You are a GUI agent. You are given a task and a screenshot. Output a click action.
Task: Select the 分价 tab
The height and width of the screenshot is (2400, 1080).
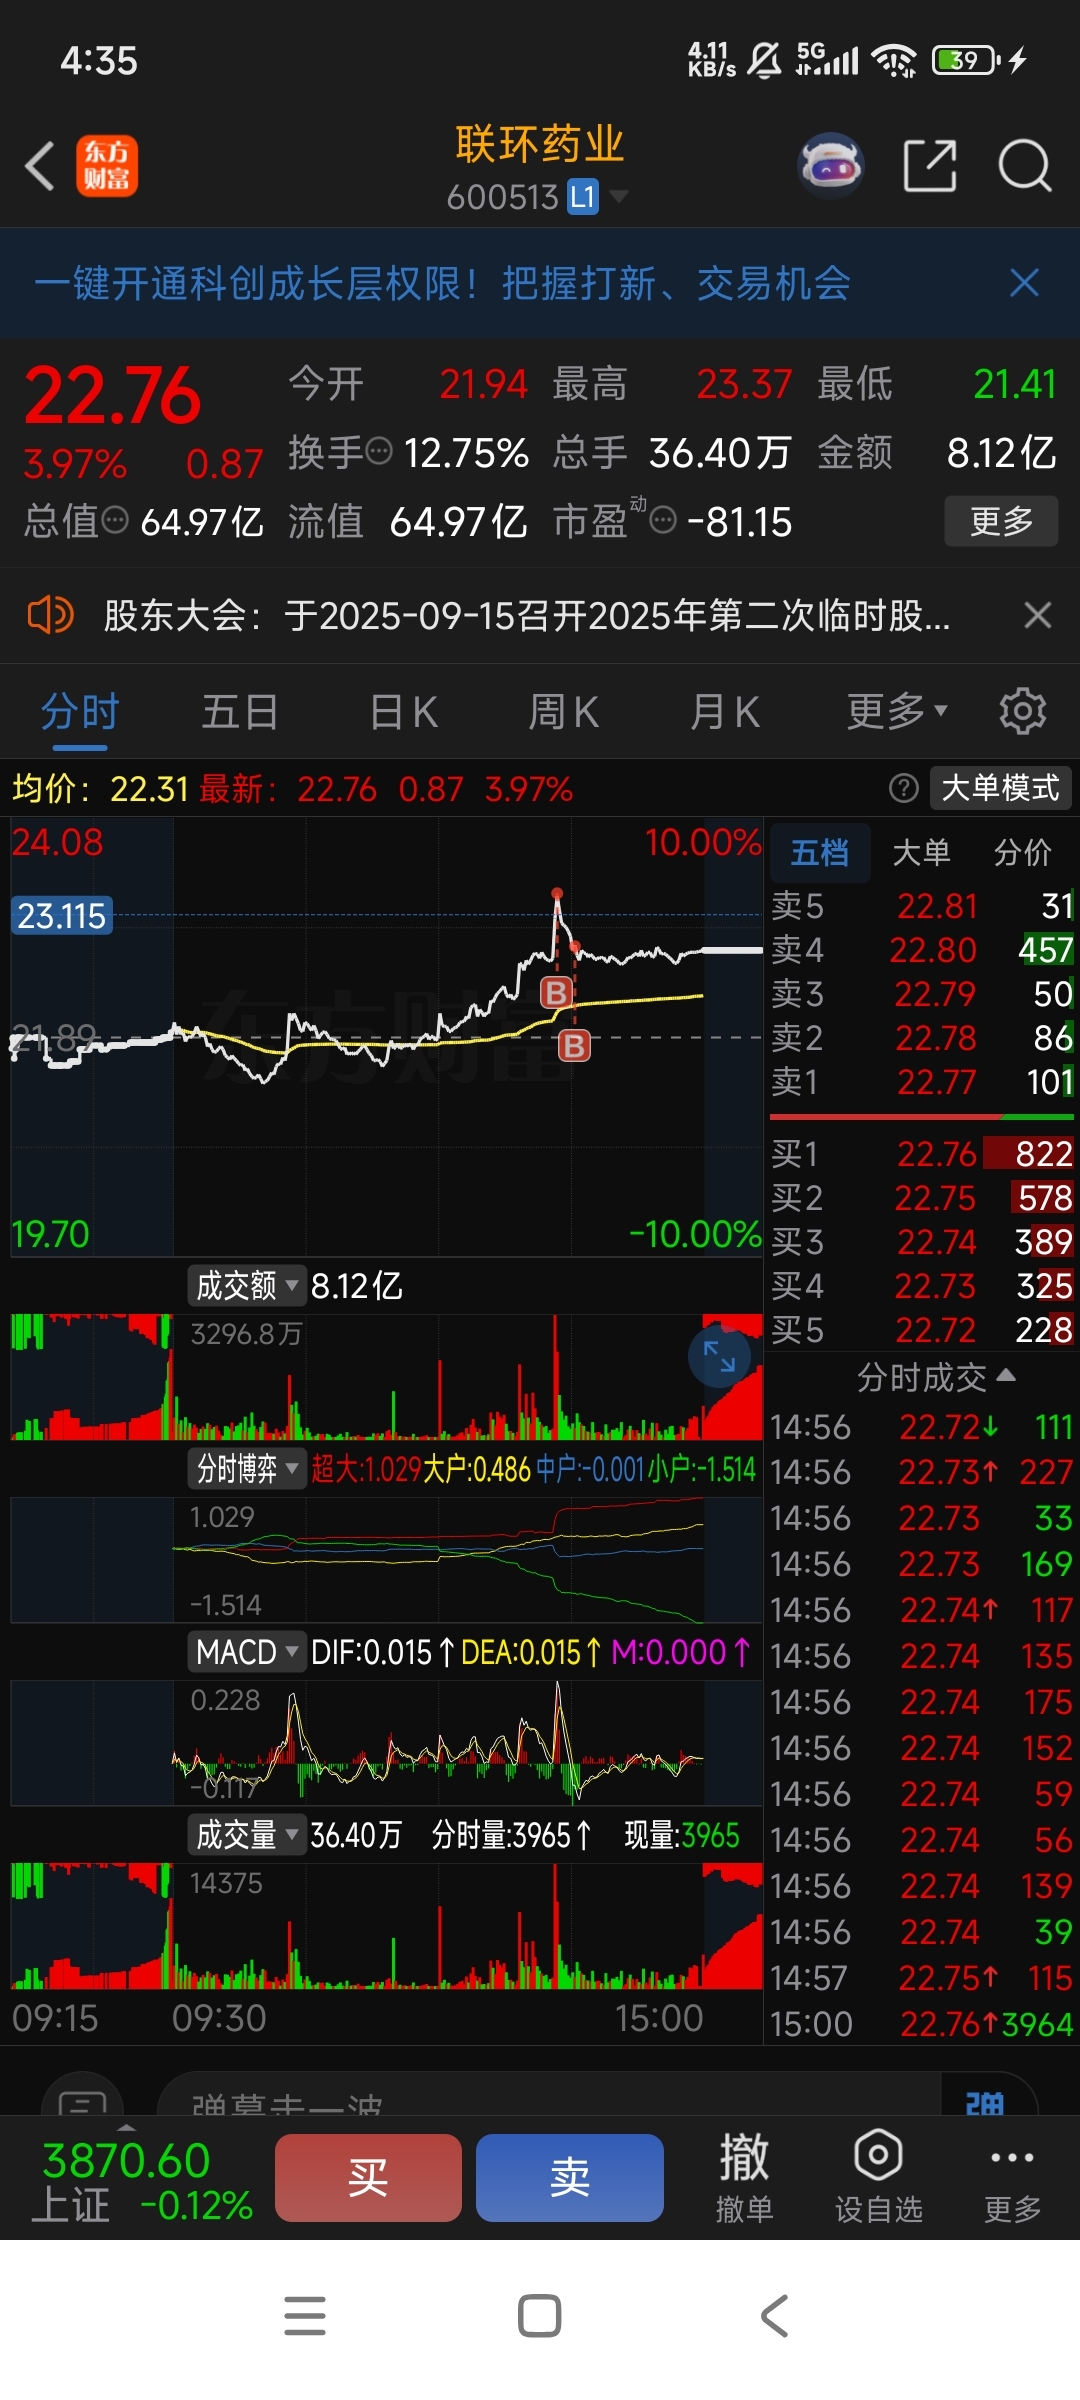click(x=1022, y=852)
